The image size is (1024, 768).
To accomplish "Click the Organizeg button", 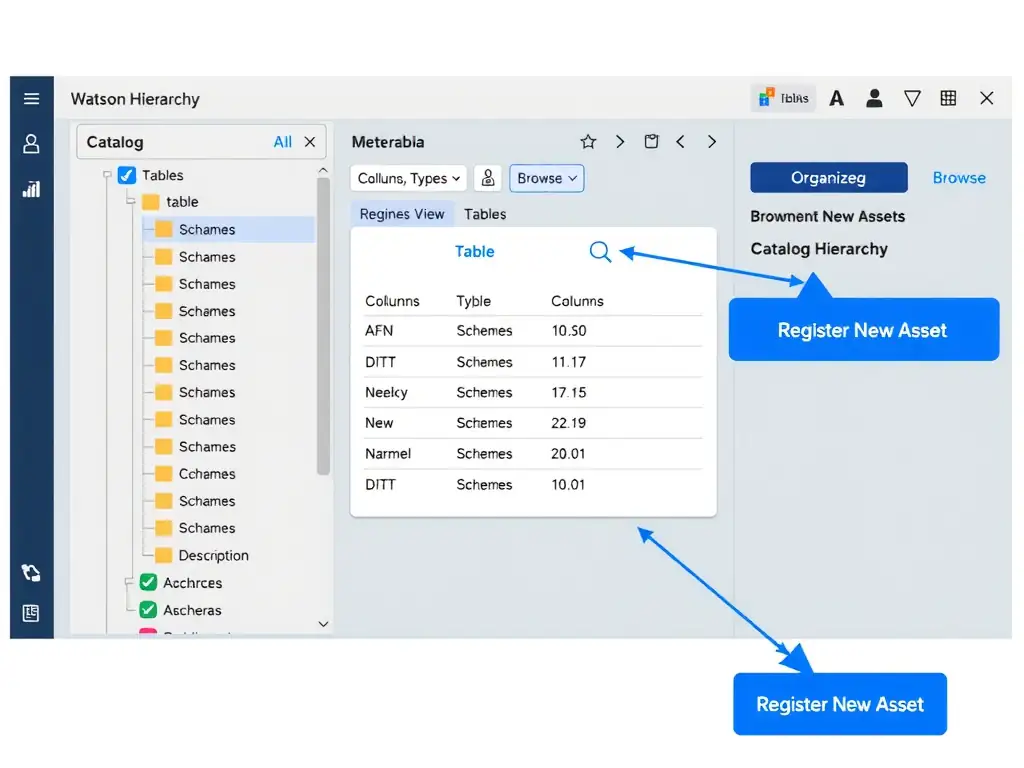I will point(829,178).
